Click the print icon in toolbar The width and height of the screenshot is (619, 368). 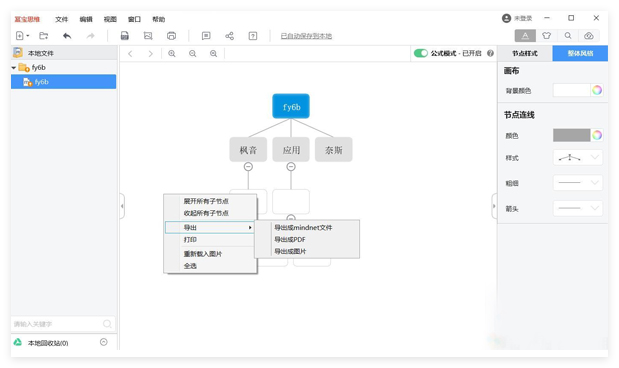(x=171, y=36)
